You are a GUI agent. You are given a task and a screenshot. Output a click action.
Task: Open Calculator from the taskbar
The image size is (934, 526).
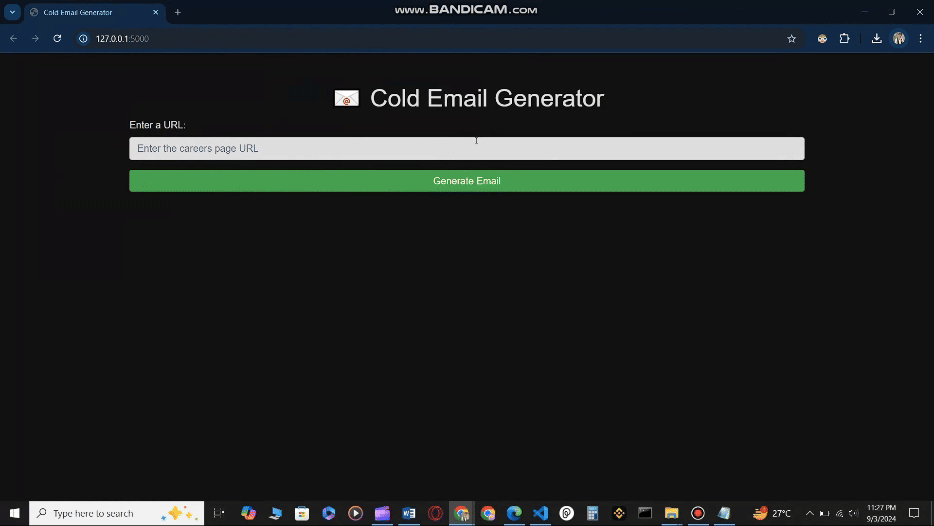pyautogui.click(x=592, y=513)
